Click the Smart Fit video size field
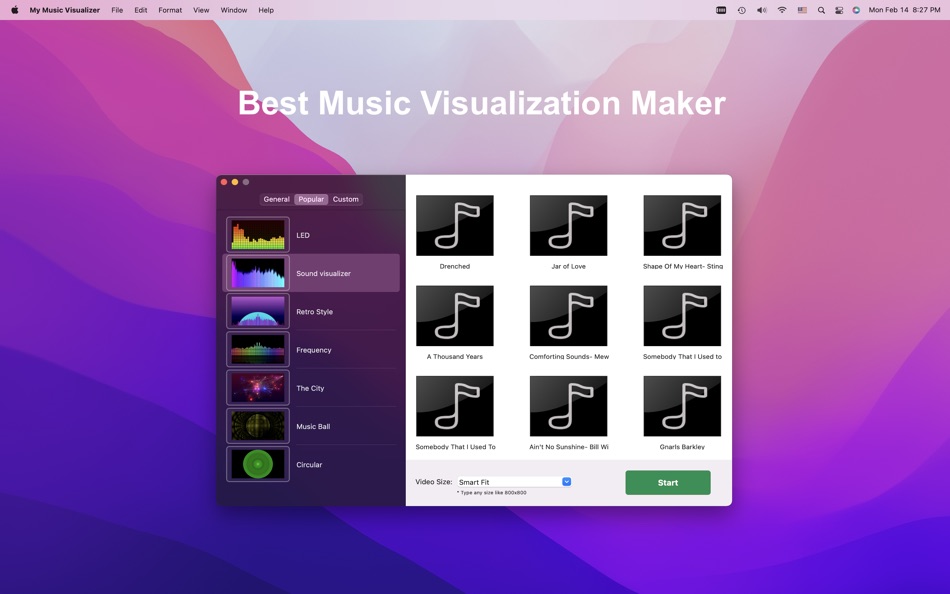 (514, 482)
